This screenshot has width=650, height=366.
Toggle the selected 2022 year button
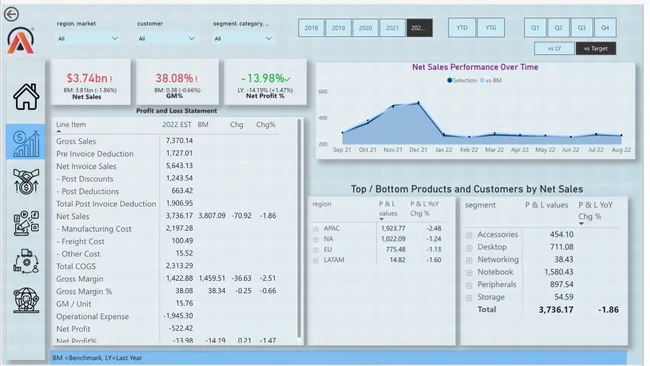[420, 28]
